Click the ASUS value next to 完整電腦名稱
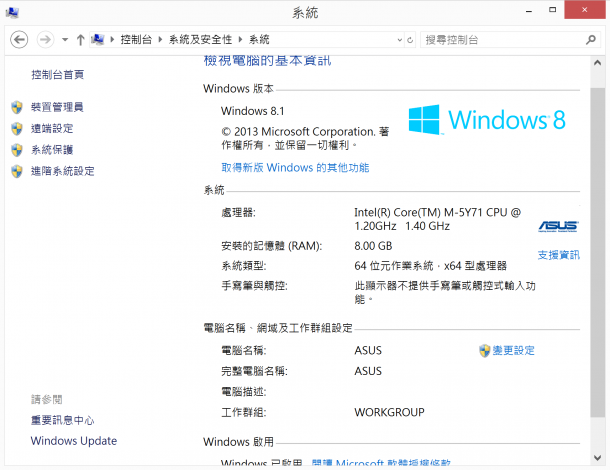 (x=368, y=371)
